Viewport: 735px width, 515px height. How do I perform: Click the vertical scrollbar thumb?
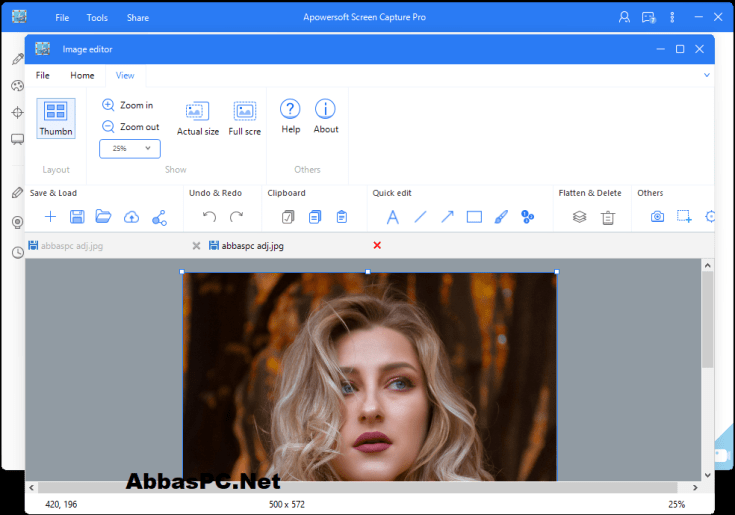708,320
